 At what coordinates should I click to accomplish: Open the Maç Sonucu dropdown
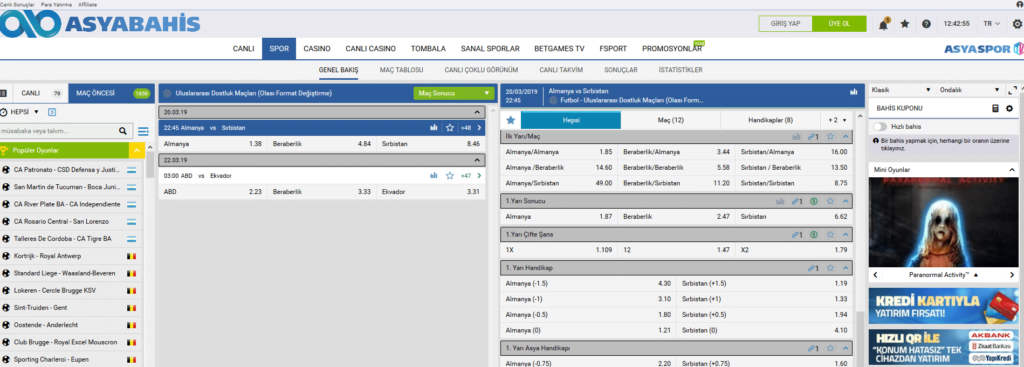coord(454,93)
